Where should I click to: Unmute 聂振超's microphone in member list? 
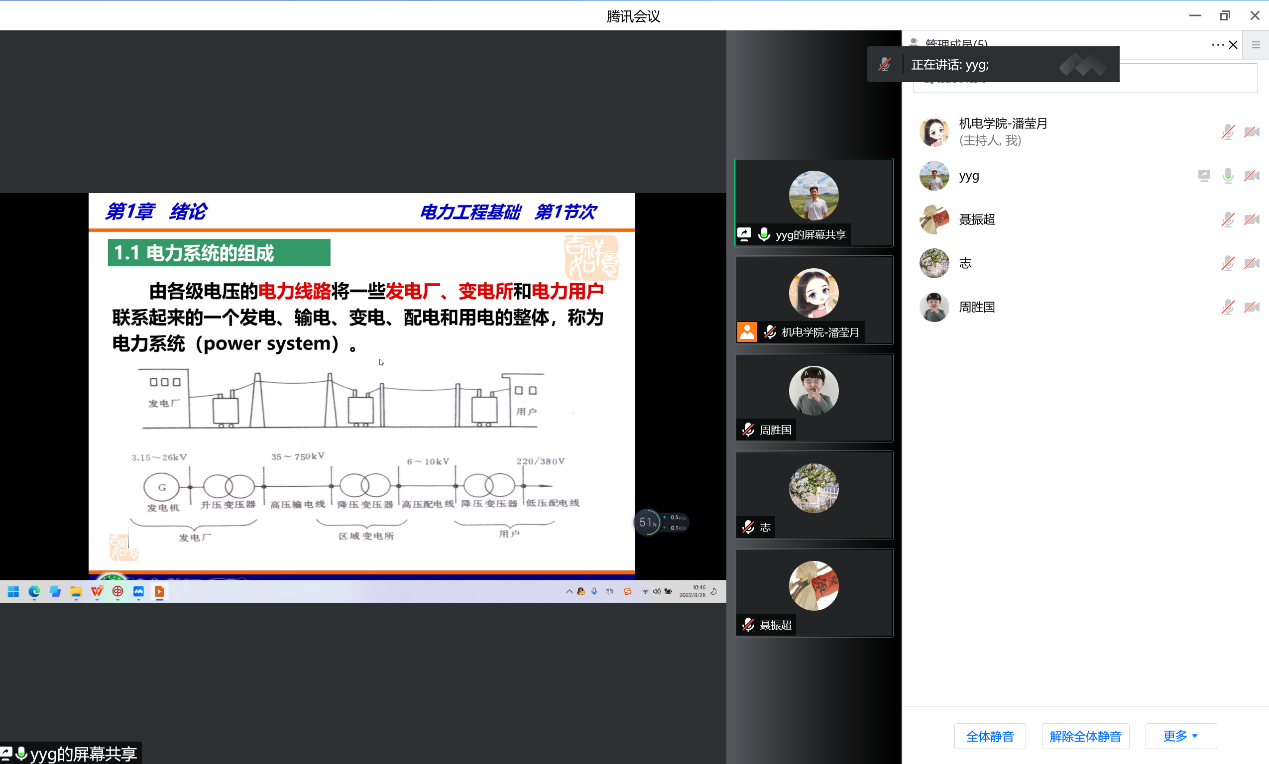(1228, 220)
